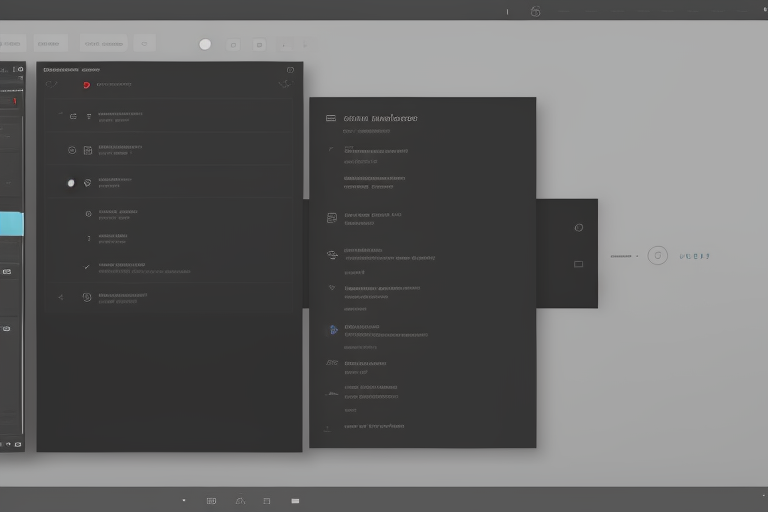Collapse the left-arrow row at left panel bottom
768x512 pixels.
(60, 297)
